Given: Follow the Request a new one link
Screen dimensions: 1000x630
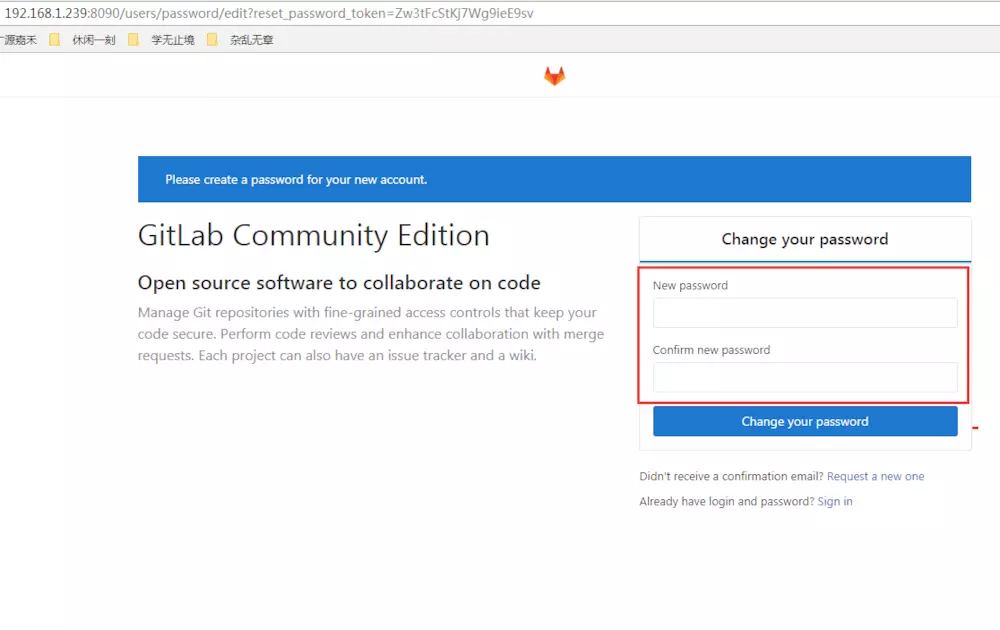Looking at the screenshot, I should (875, 476).
